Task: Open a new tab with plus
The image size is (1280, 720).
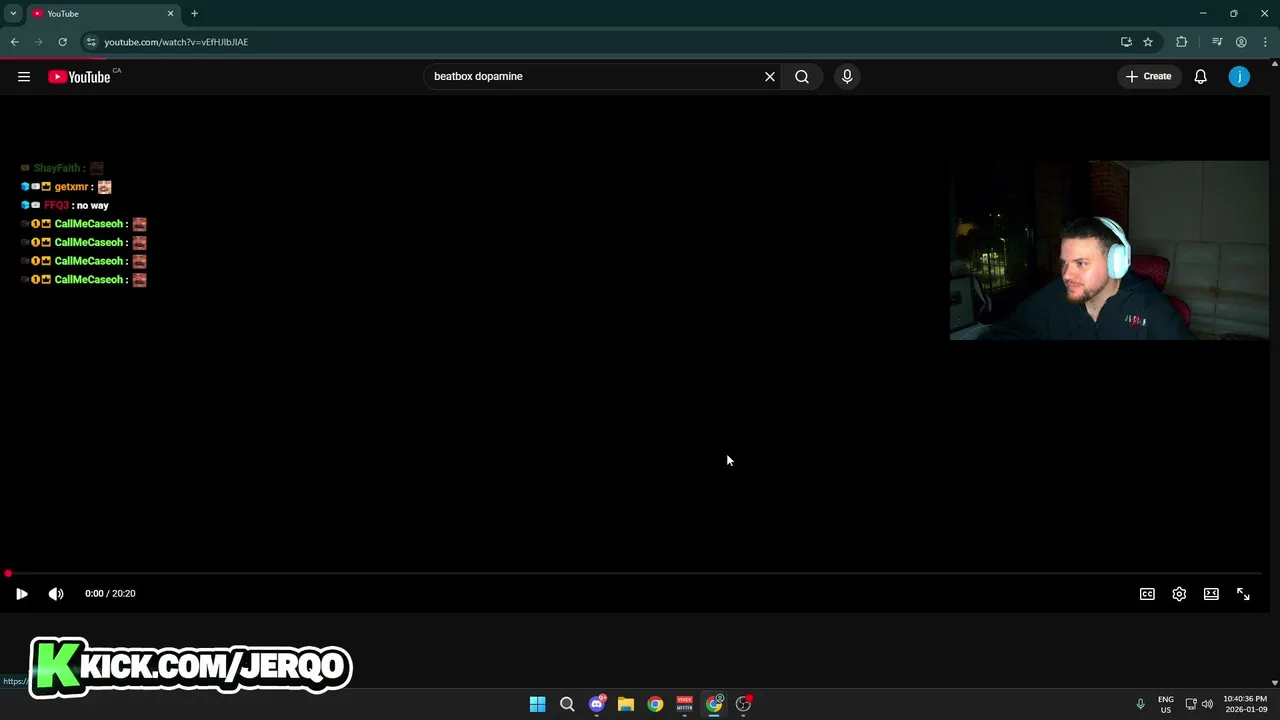Action: point(194,14)
